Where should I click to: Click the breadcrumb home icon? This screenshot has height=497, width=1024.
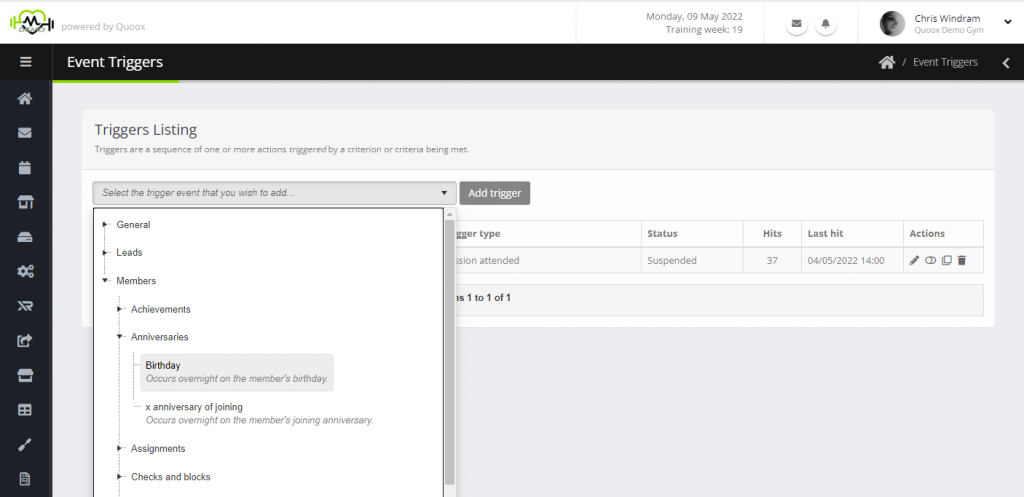click(886, 62)
